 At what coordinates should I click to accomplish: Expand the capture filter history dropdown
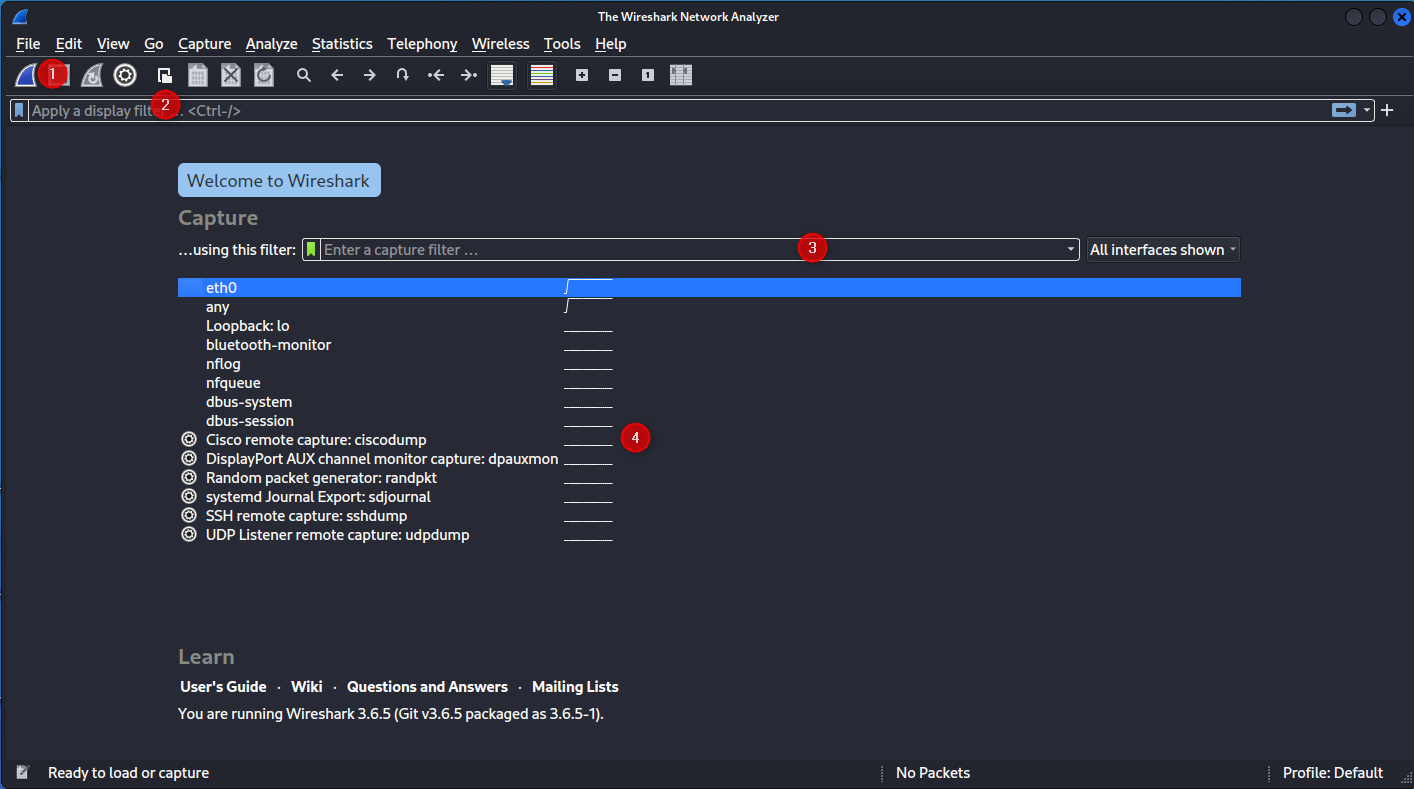click(x=1071, y=250)
